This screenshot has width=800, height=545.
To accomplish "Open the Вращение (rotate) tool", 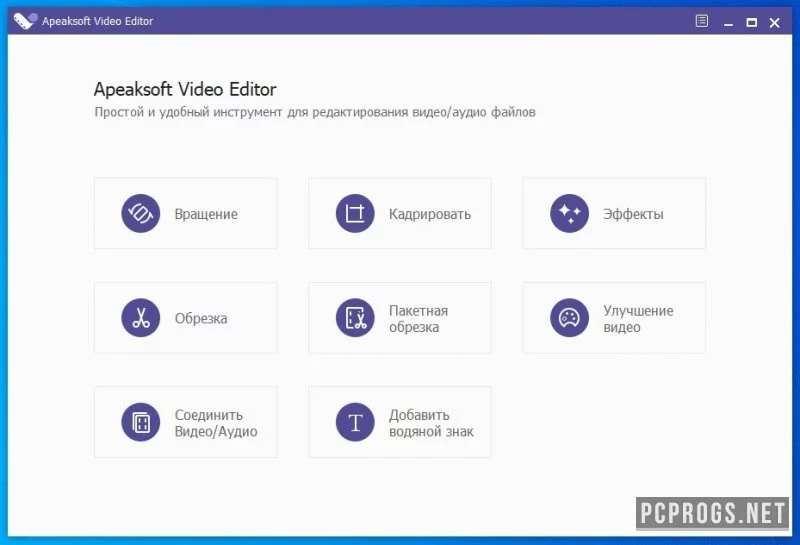I will 185,213.
